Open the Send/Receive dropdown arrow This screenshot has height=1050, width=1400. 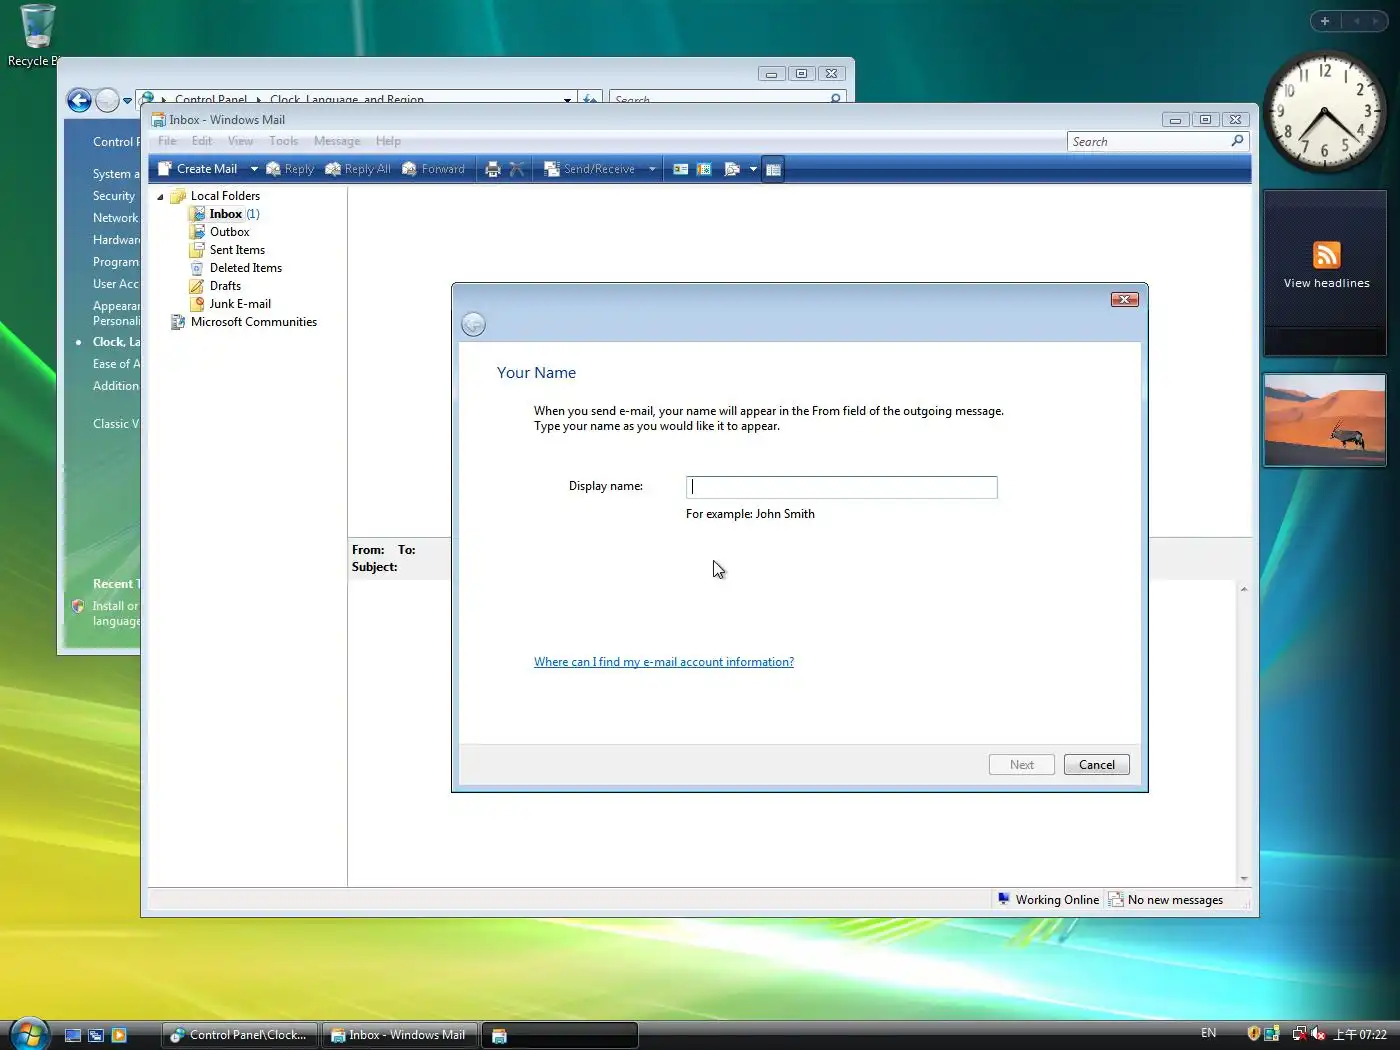(652, 169)
